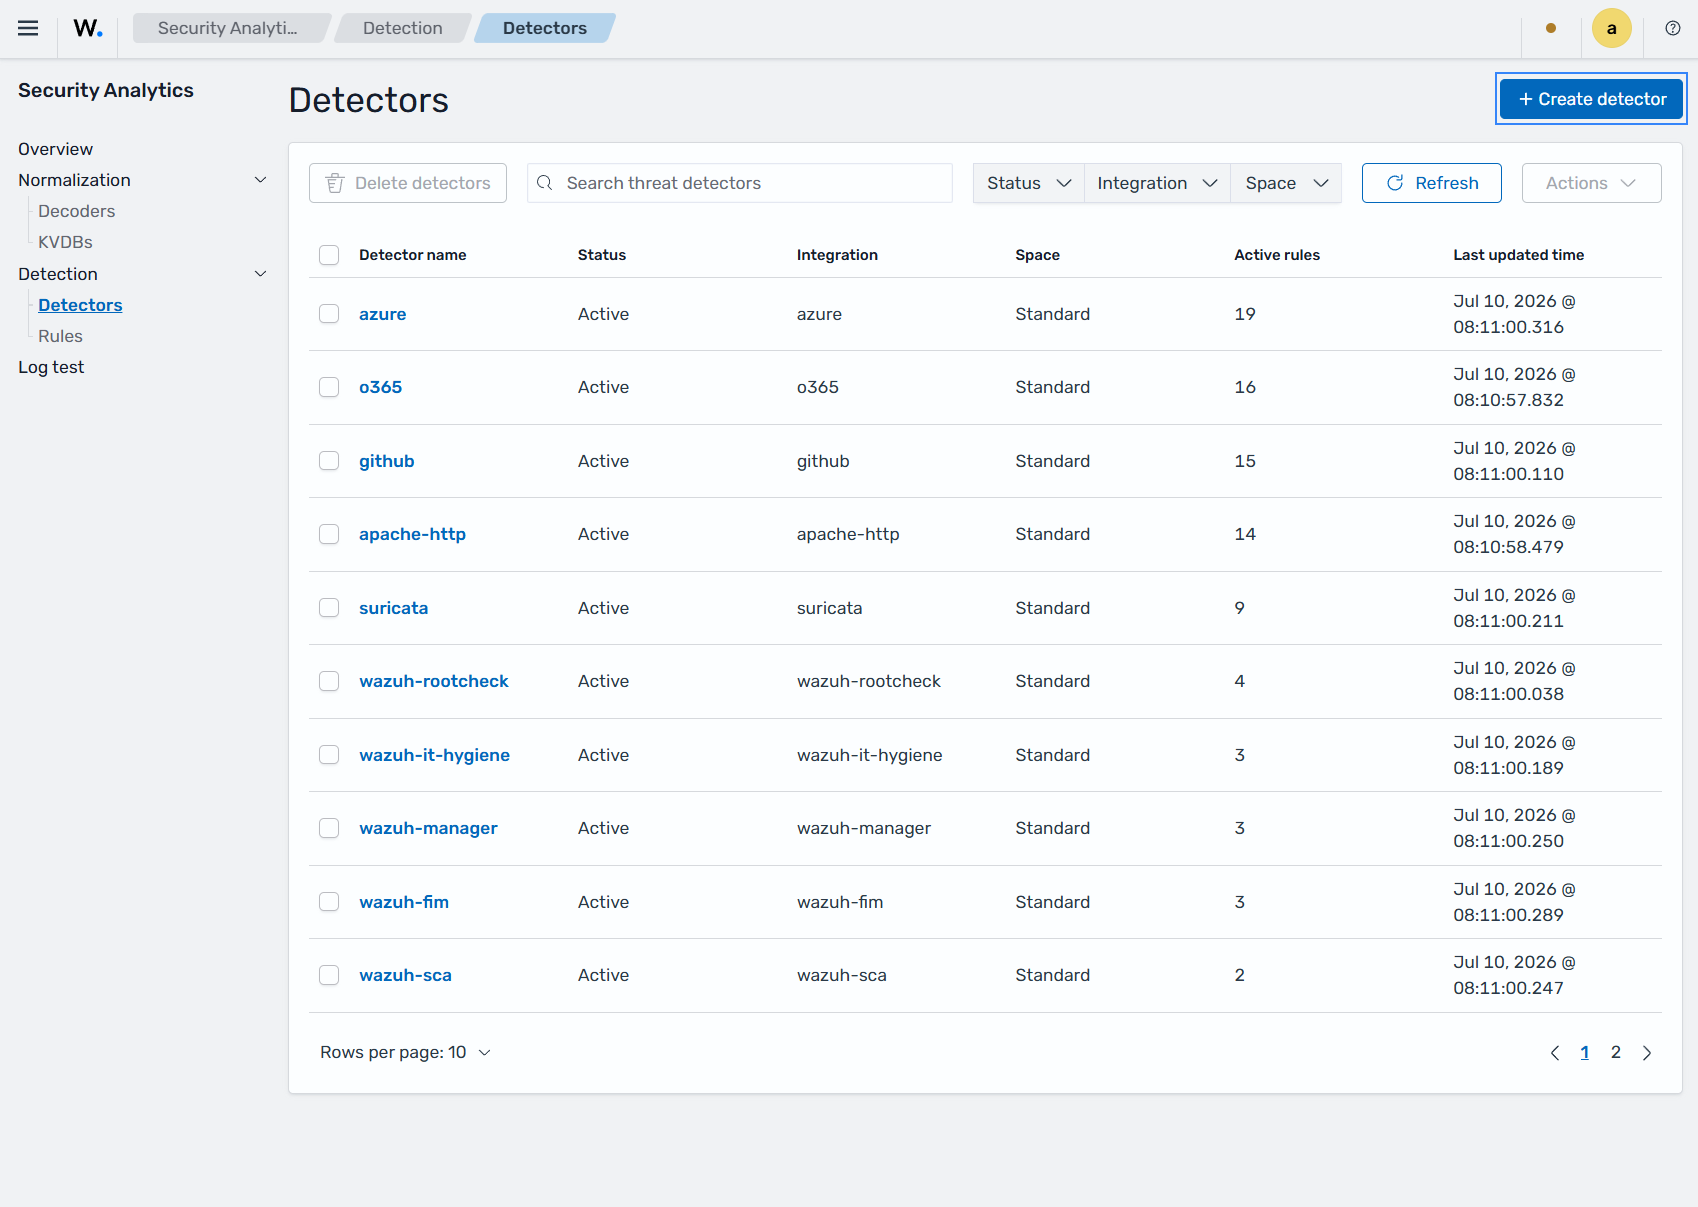Click the Security Analytics sidebar title

click(x=106, y=90)
